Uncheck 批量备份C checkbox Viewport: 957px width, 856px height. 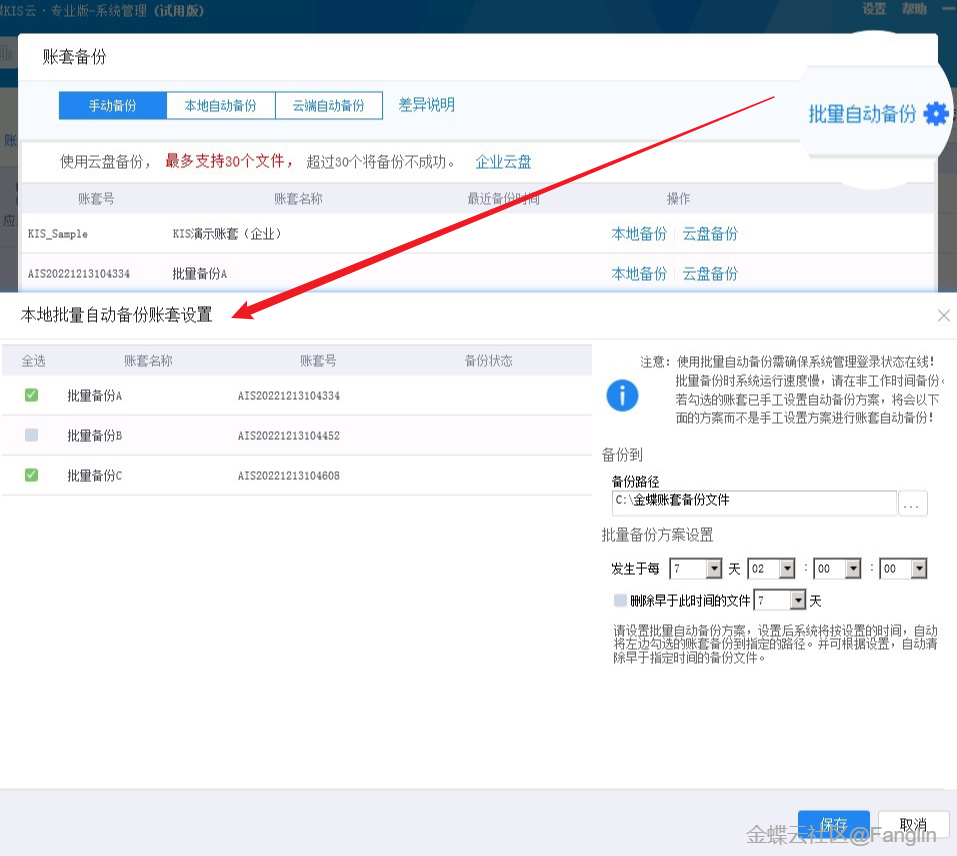pyautogui.click(x=32, y=475)
